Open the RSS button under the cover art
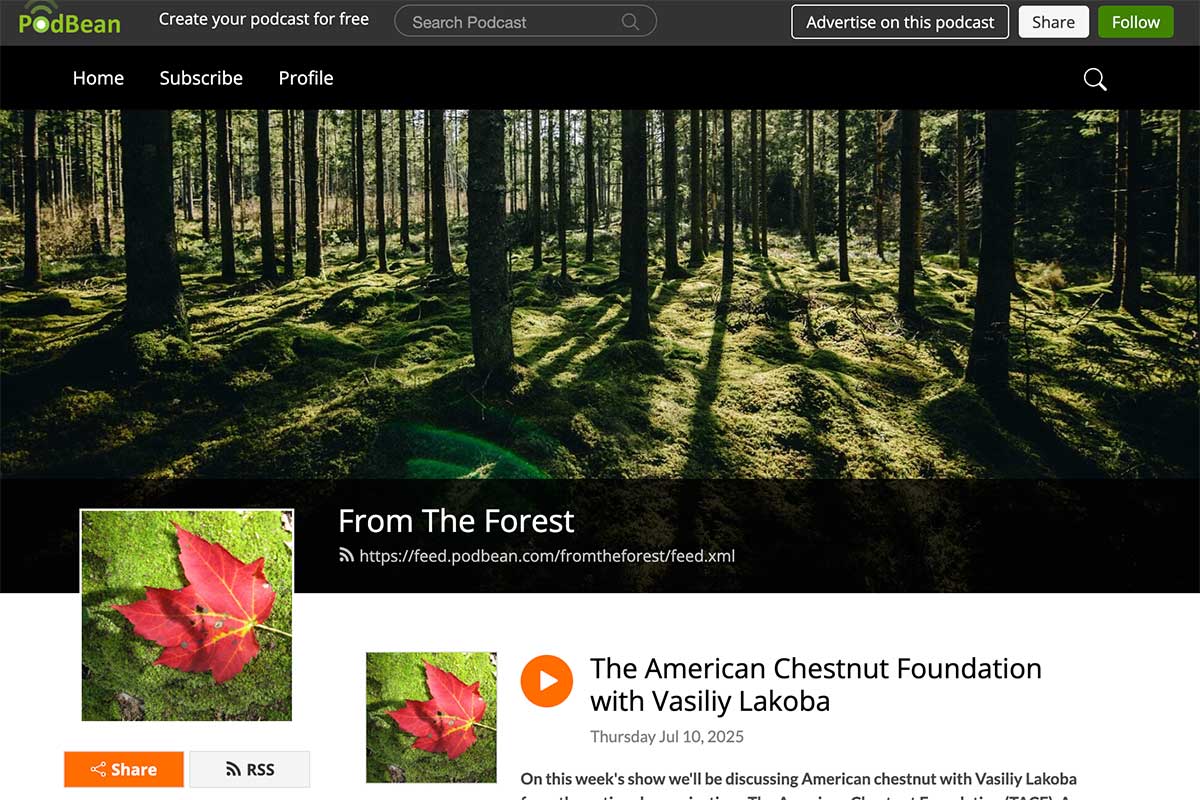This screenshot has height=800, width=1200. pyautogui.click(x=250, y=769)
